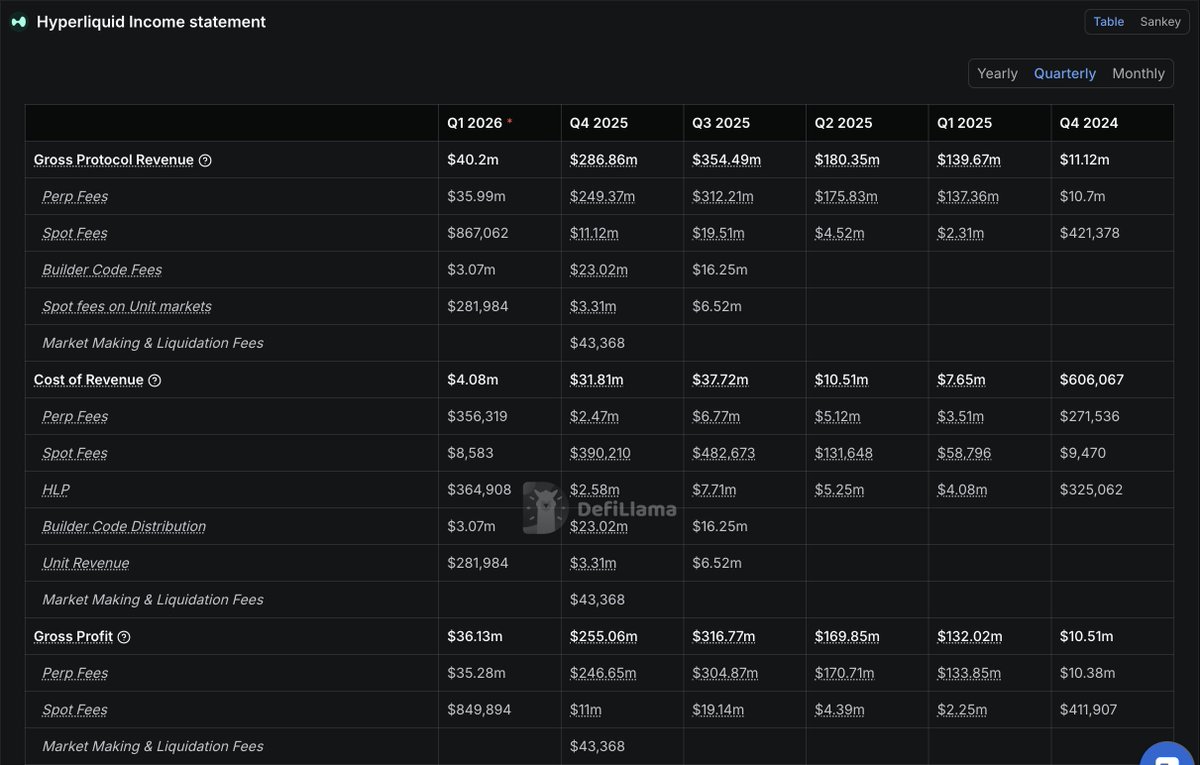Switch to Sankey view
Screen dimensions: 1200x765
[x=1160, y=22]
